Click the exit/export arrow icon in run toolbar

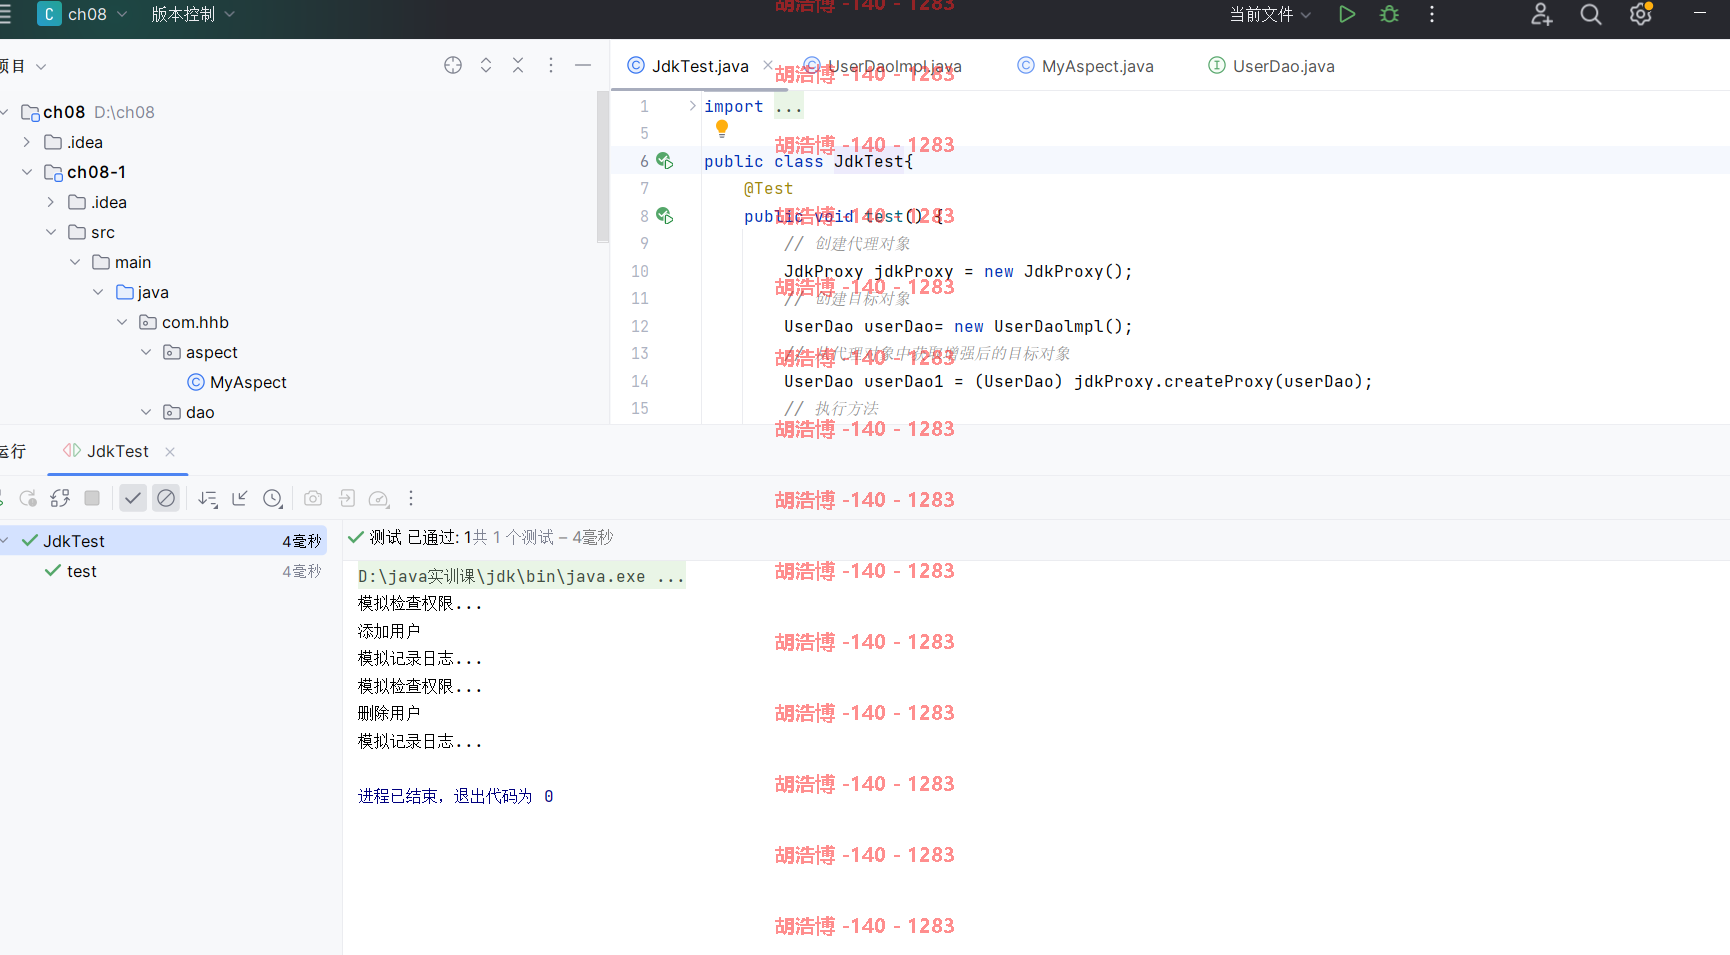click(x=347, y=498)
